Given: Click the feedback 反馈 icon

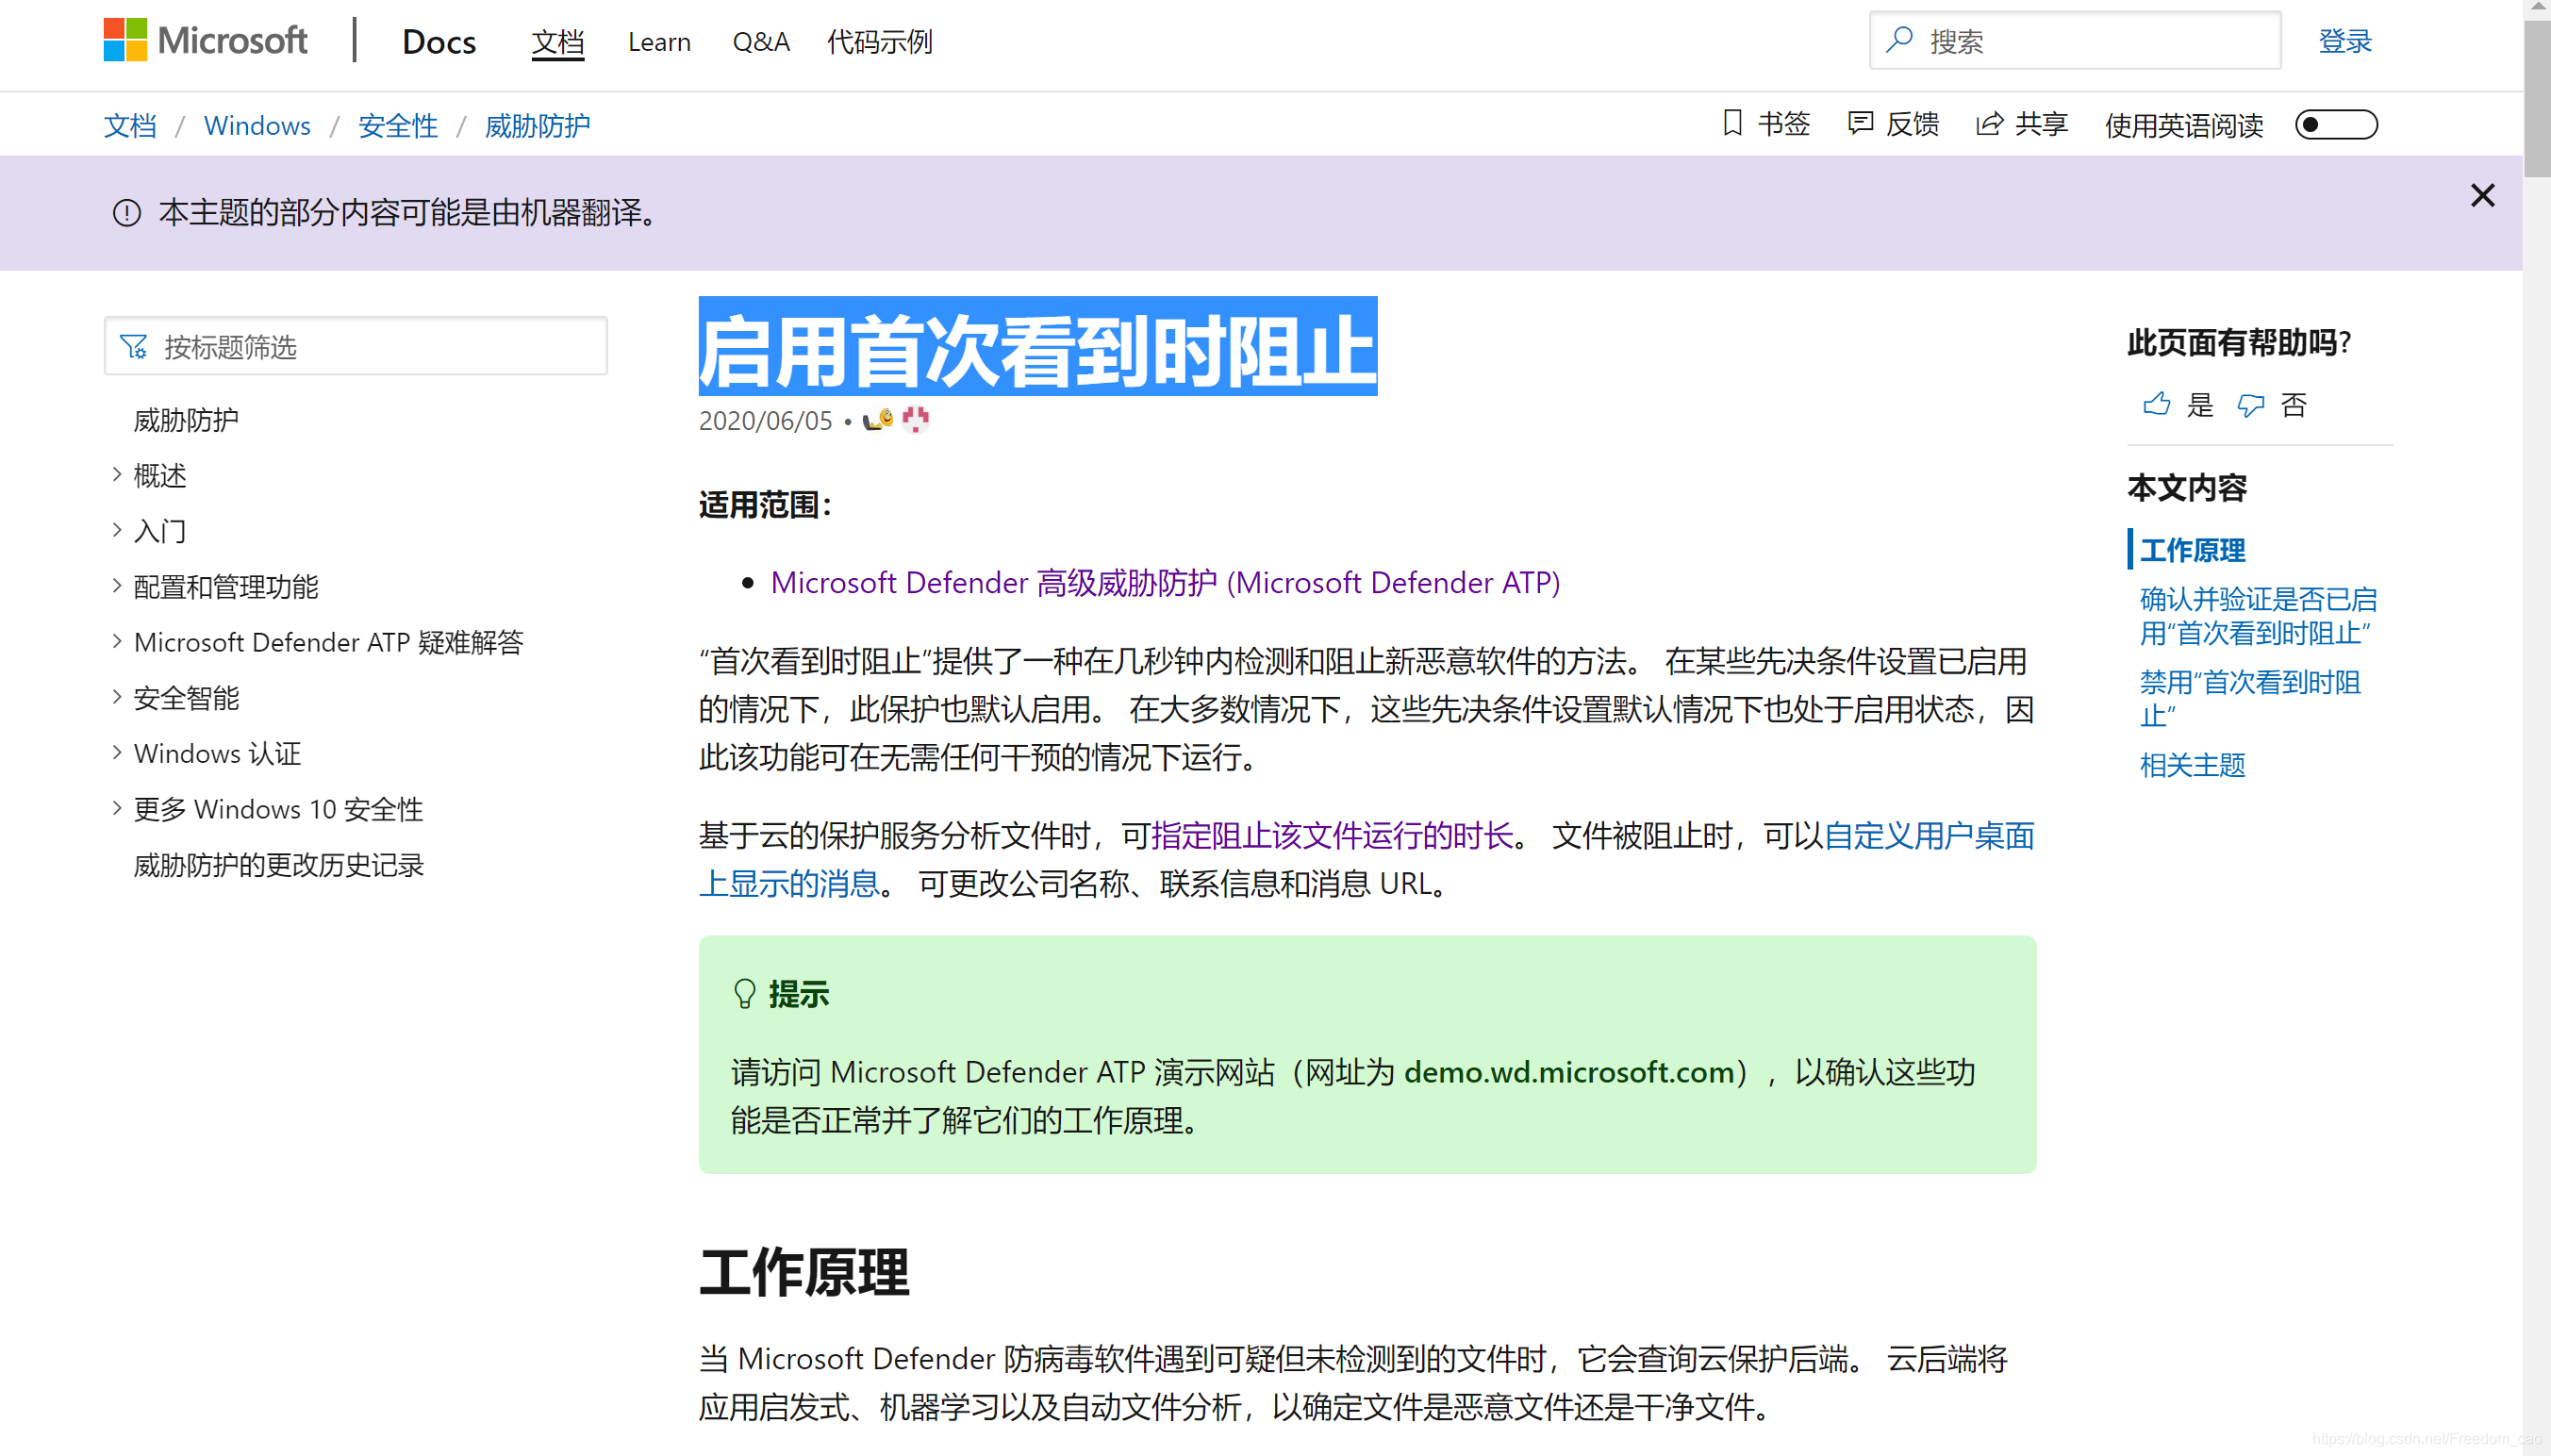Looking at the screenshot, I should point(1860,123).
